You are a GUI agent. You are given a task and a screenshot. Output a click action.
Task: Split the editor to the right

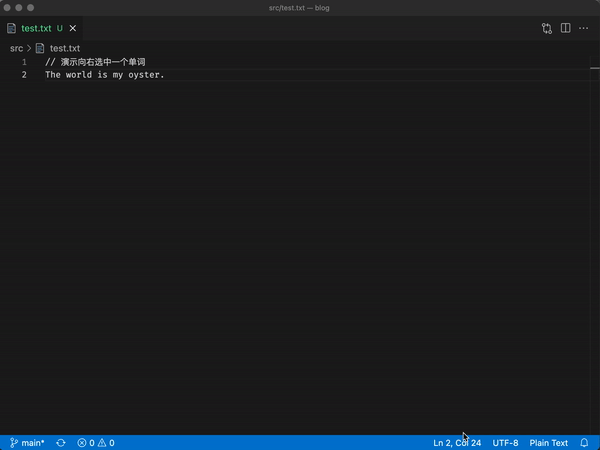coord(566,28)
